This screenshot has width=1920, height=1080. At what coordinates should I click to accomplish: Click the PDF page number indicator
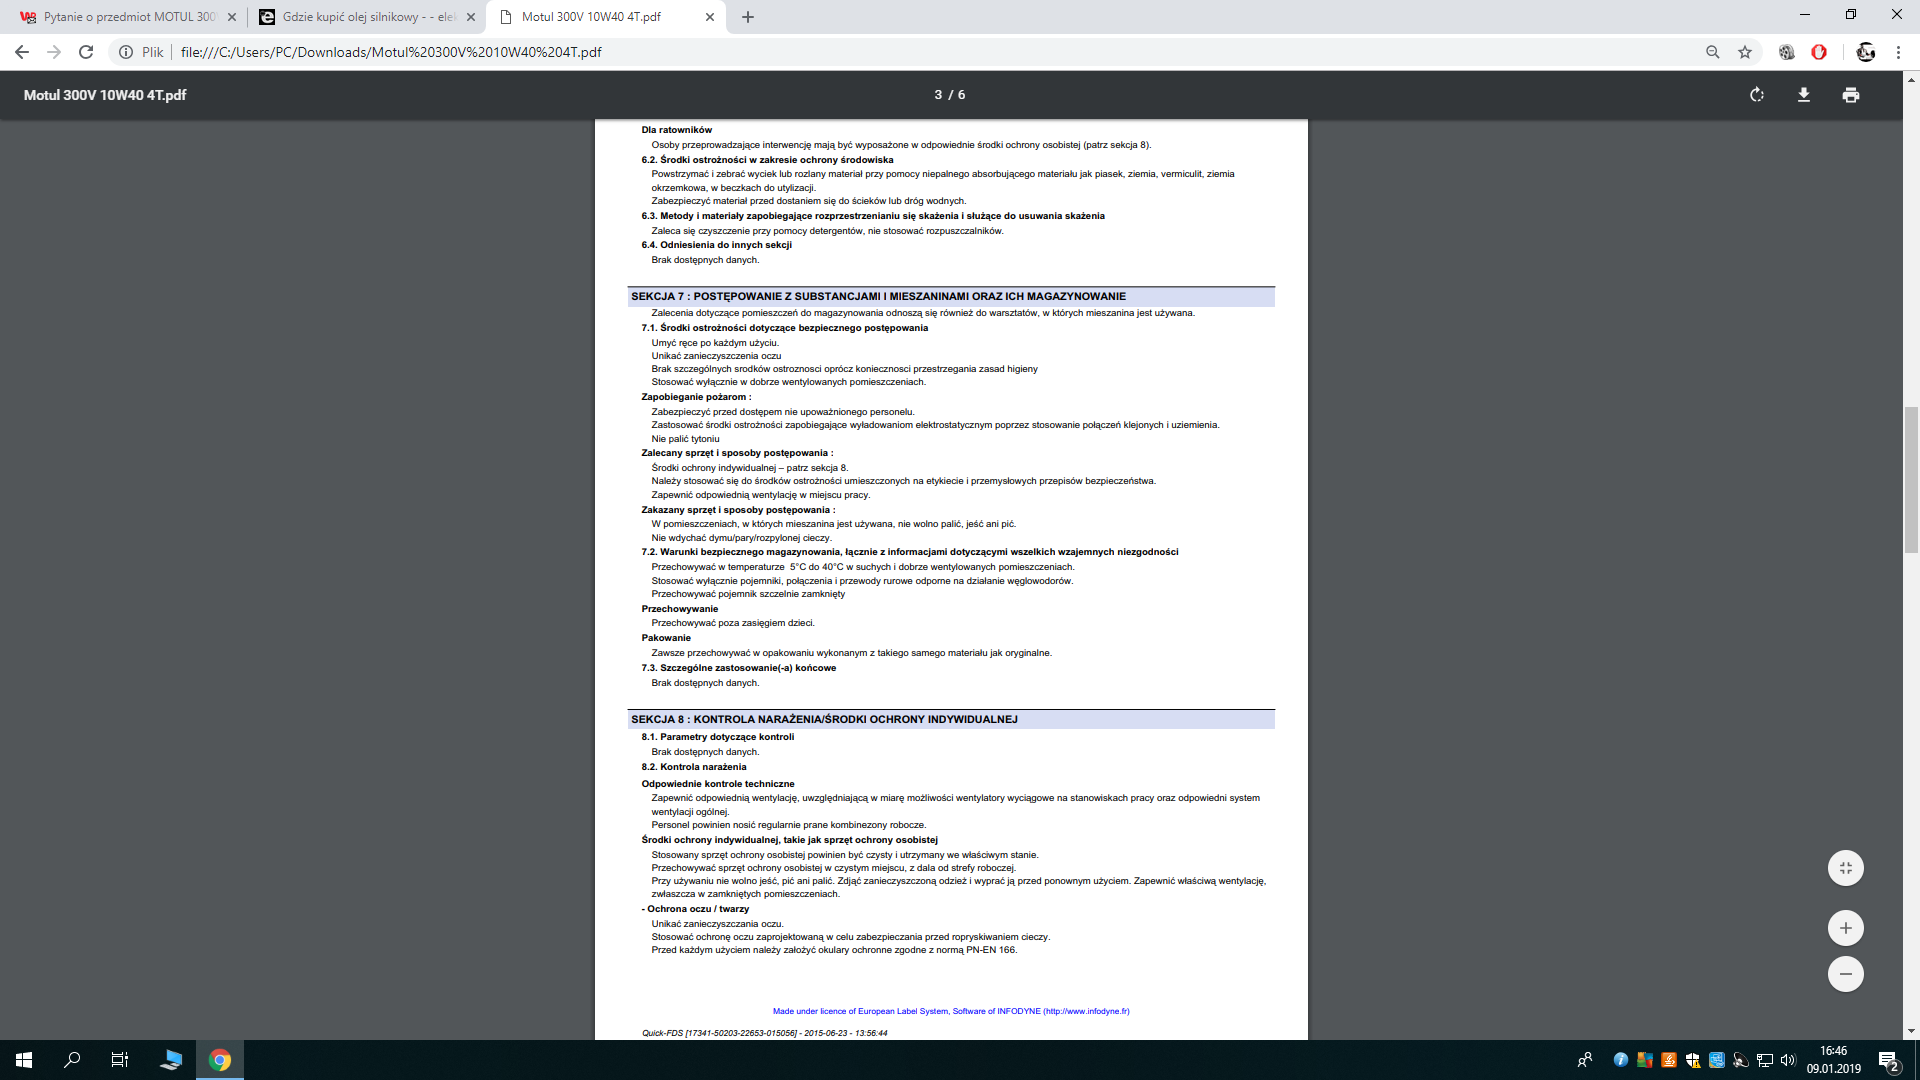[949, 95]
